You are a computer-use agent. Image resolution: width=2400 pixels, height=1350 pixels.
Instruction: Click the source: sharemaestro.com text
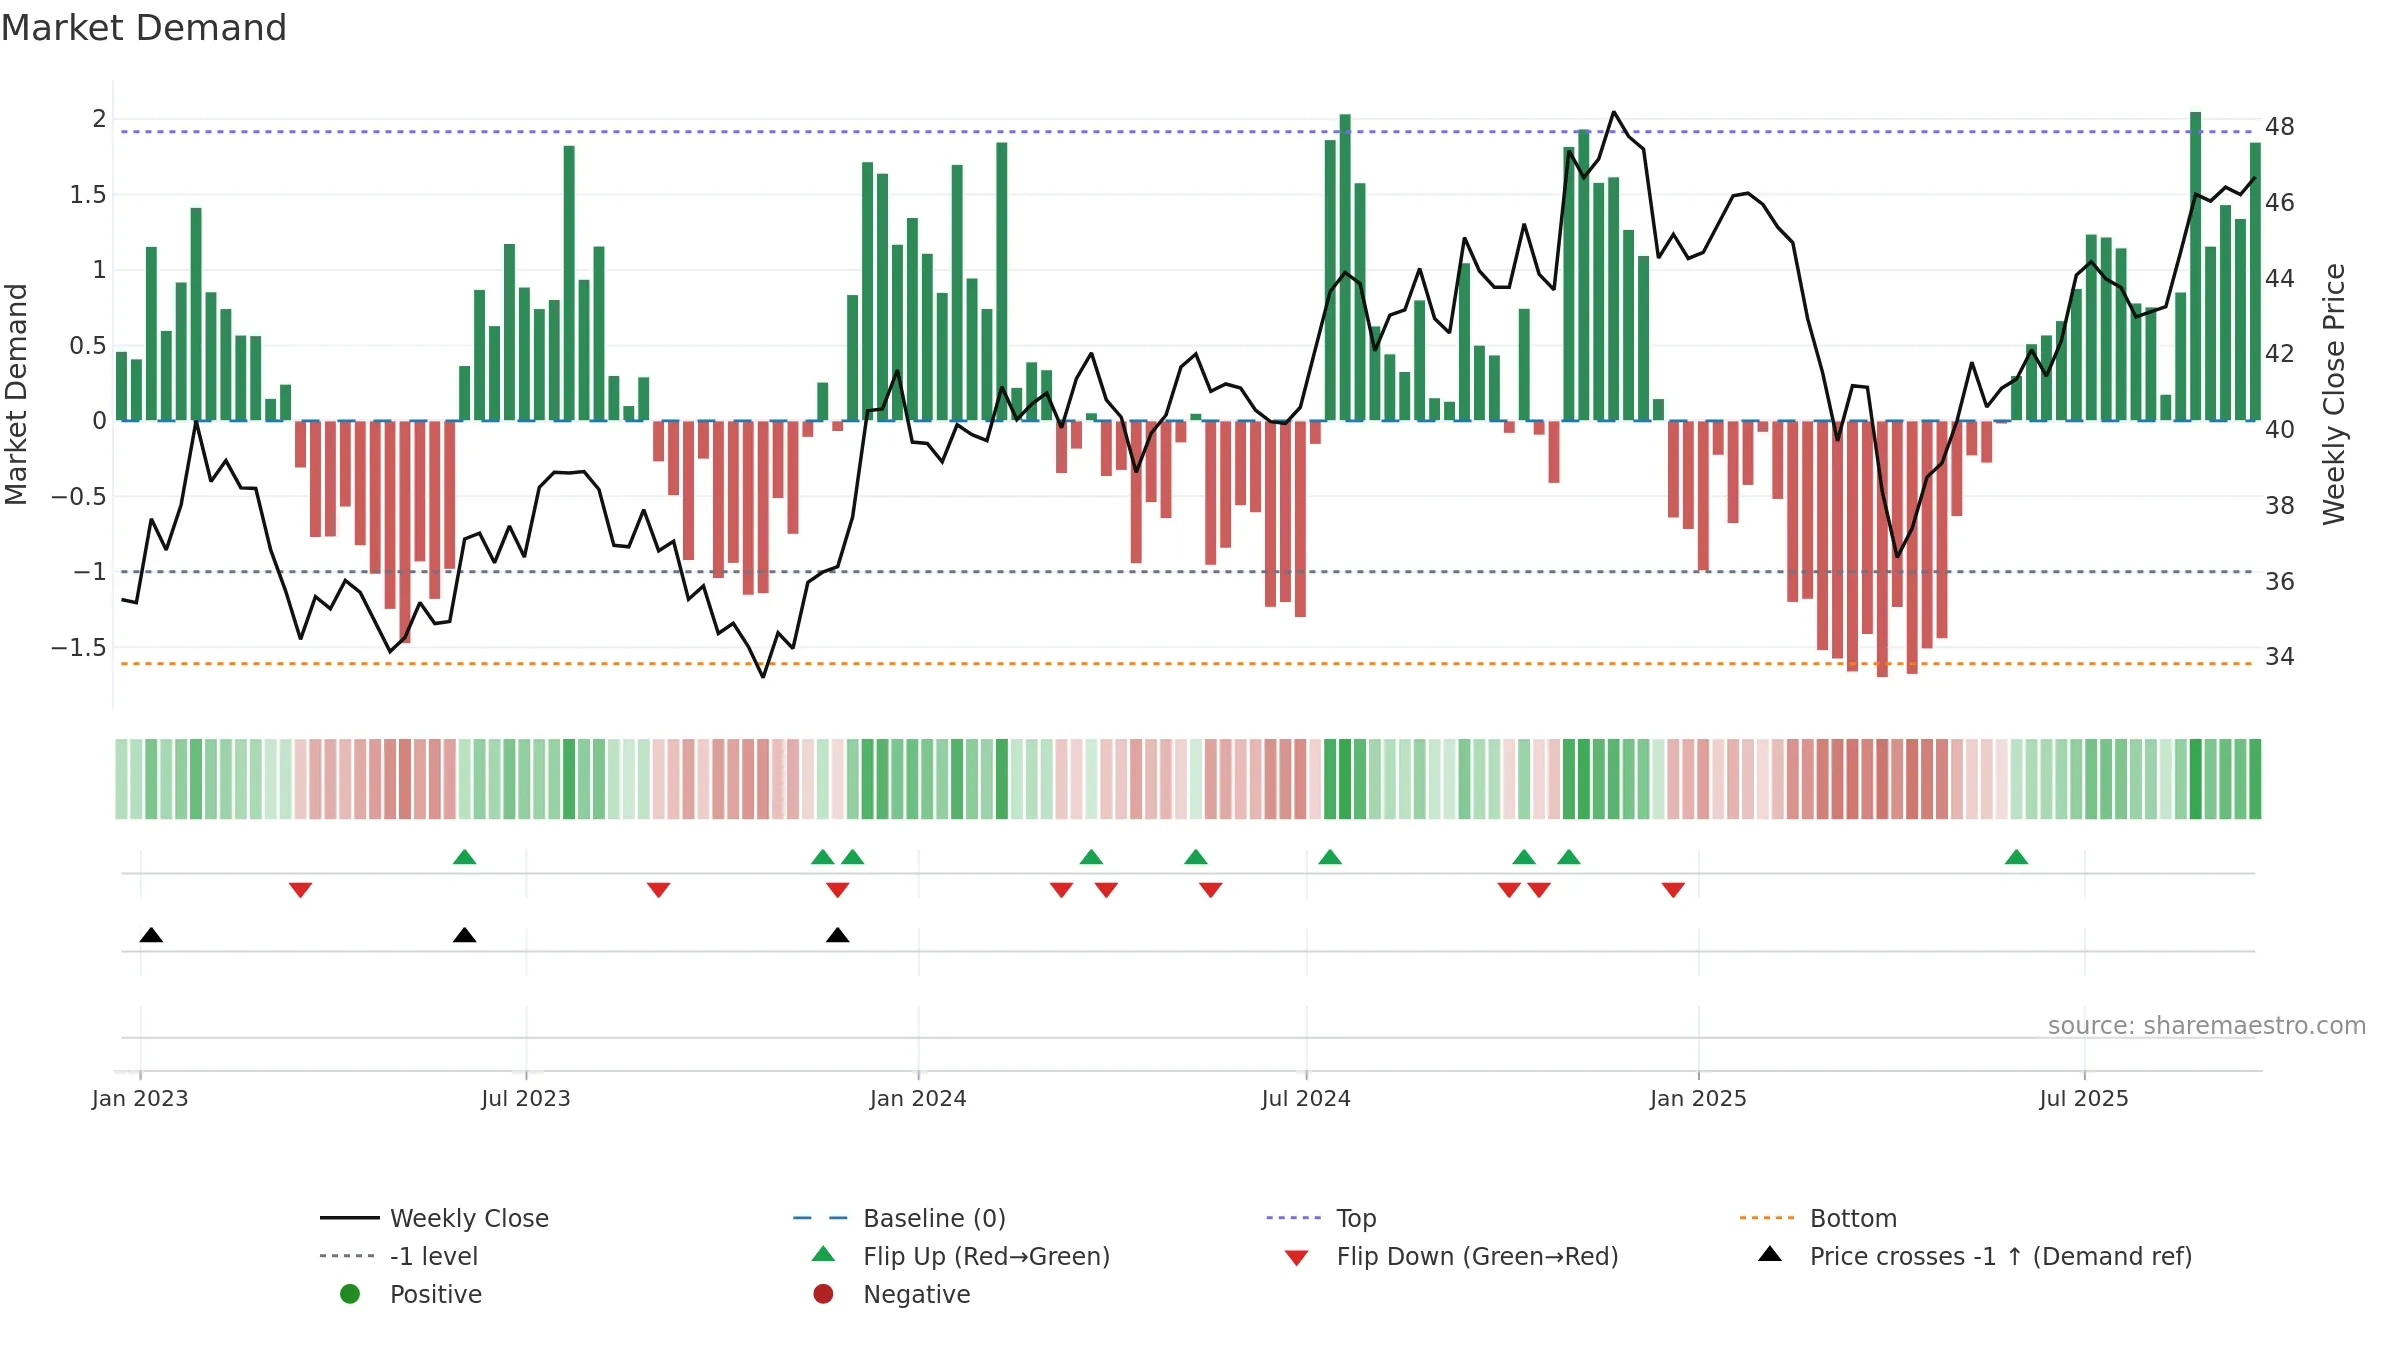click(2207, 1026)
